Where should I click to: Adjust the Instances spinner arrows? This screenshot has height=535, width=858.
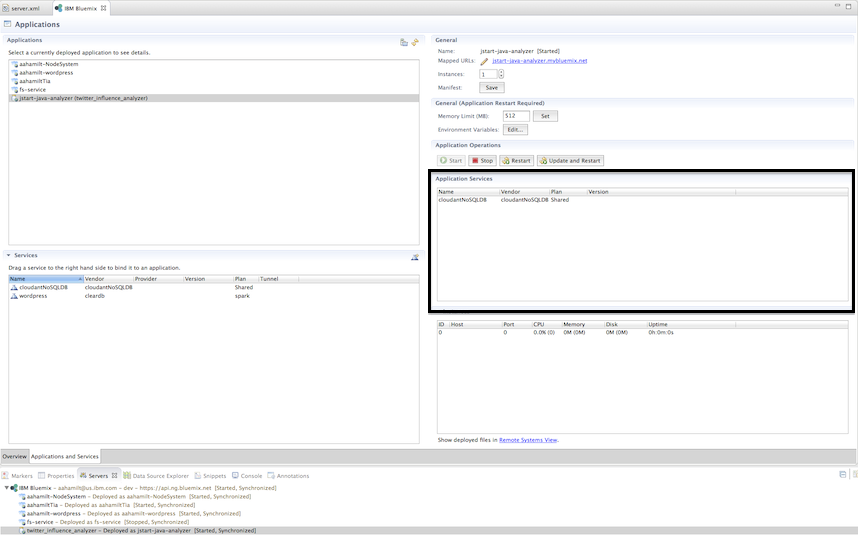(501, 74)
